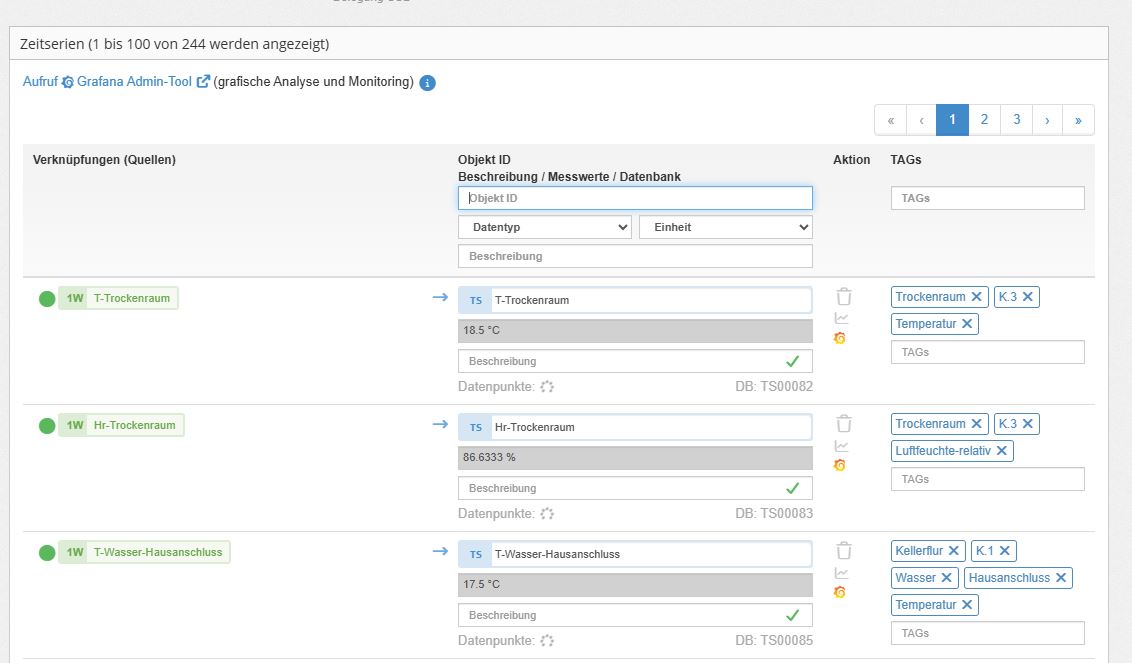This screenshot has height=663, width=1132.
Task: Click the Beschreibung filter field in header
Action: (635, 256)
